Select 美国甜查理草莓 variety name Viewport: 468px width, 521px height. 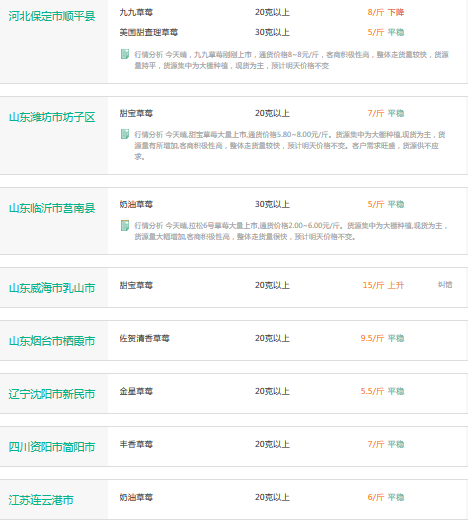(x=149, y=32)
